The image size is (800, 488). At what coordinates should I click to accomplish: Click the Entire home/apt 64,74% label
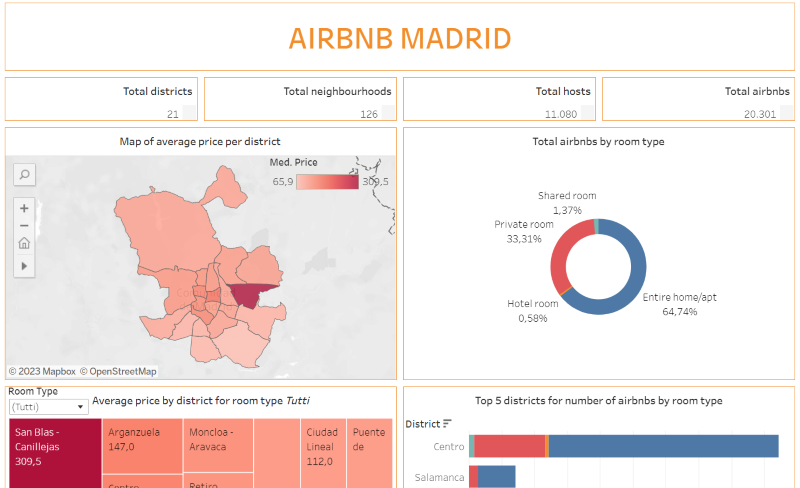pos(680,304)
